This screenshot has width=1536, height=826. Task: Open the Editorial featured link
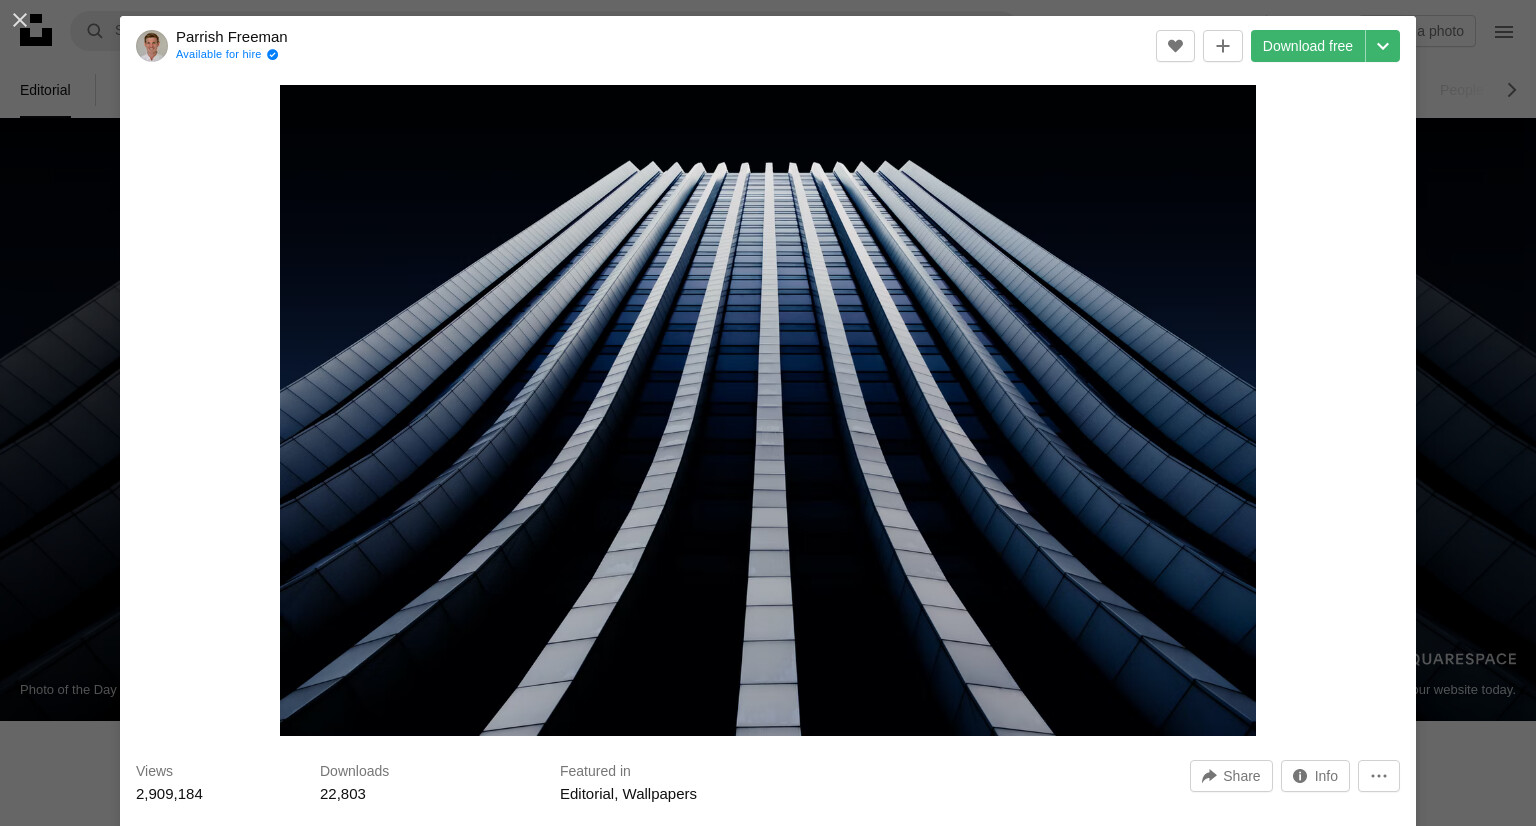pos(587,794)
